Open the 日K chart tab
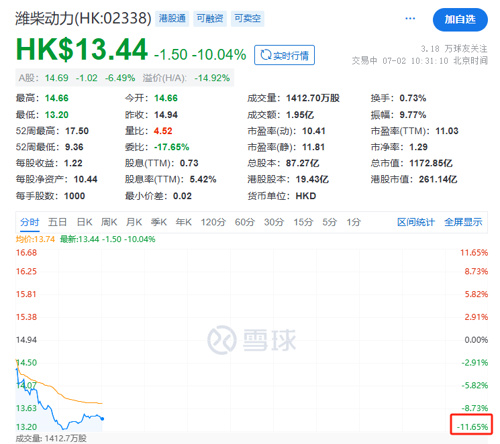The image size is (500, 444). point(84,222)
